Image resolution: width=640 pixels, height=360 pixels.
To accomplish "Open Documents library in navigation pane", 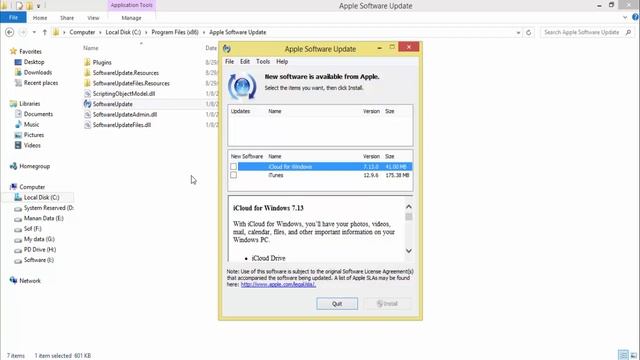I will click(x=38, y=114).
